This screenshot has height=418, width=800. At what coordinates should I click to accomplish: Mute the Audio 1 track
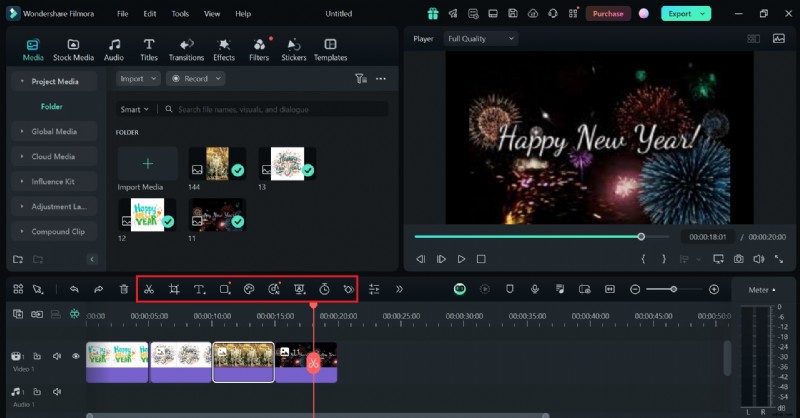click(x=57, y=392)
